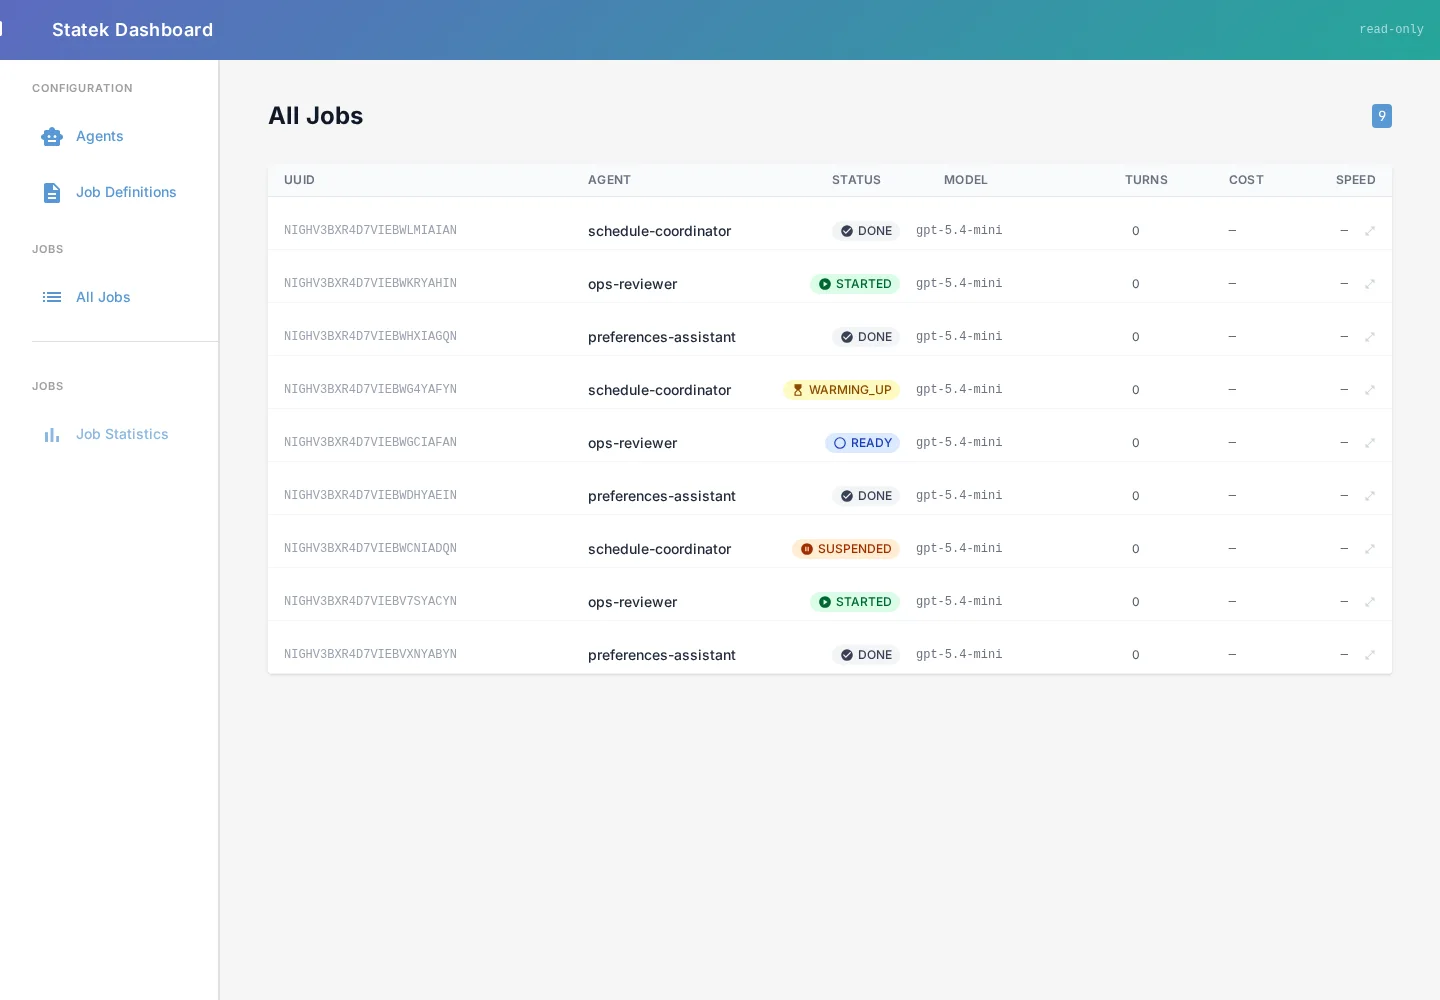Viewport: 1440px width, 1000px height.
Task: Go to Agents page link
Action: [x=100, y=136]
